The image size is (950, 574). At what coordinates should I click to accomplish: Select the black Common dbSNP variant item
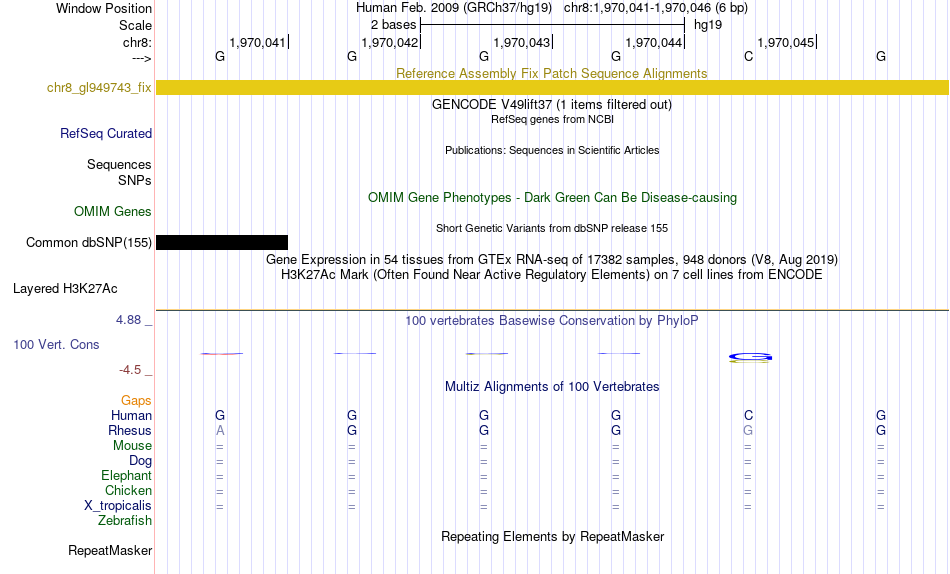(222, 242)
